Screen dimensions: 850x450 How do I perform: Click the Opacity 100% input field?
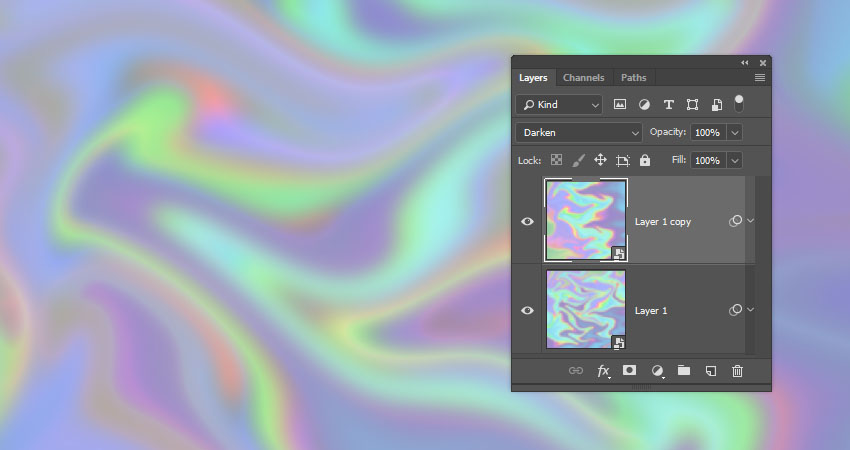[x=708, y=132]
